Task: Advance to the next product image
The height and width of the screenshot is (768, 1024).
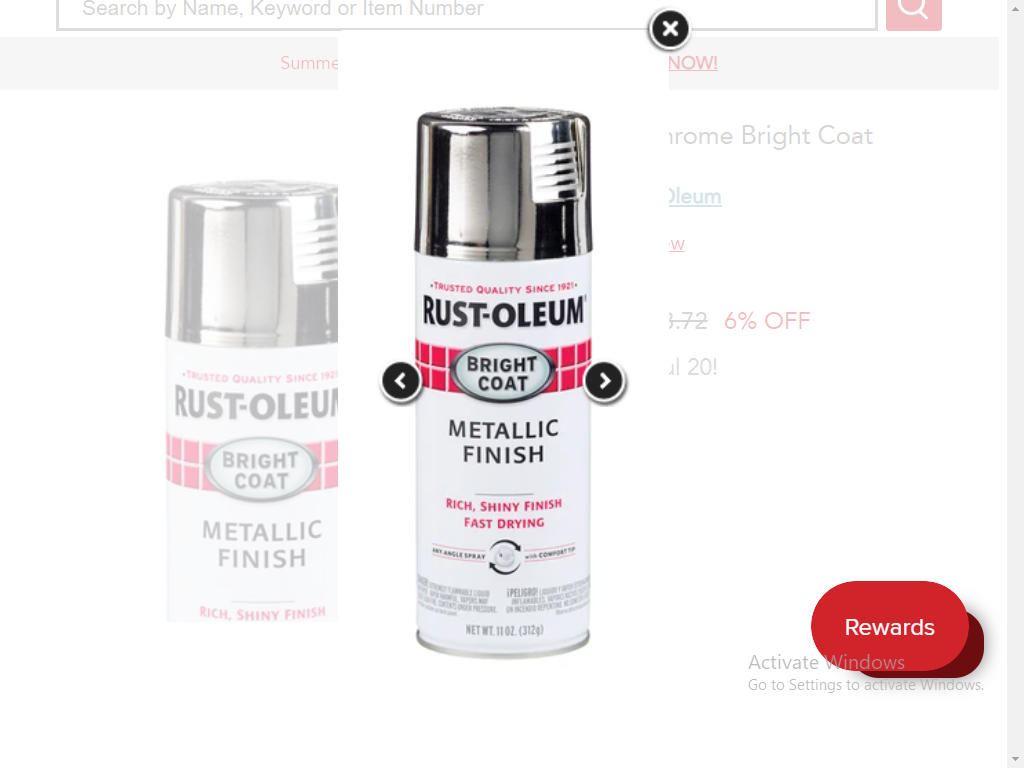Action: click(604, 381)
